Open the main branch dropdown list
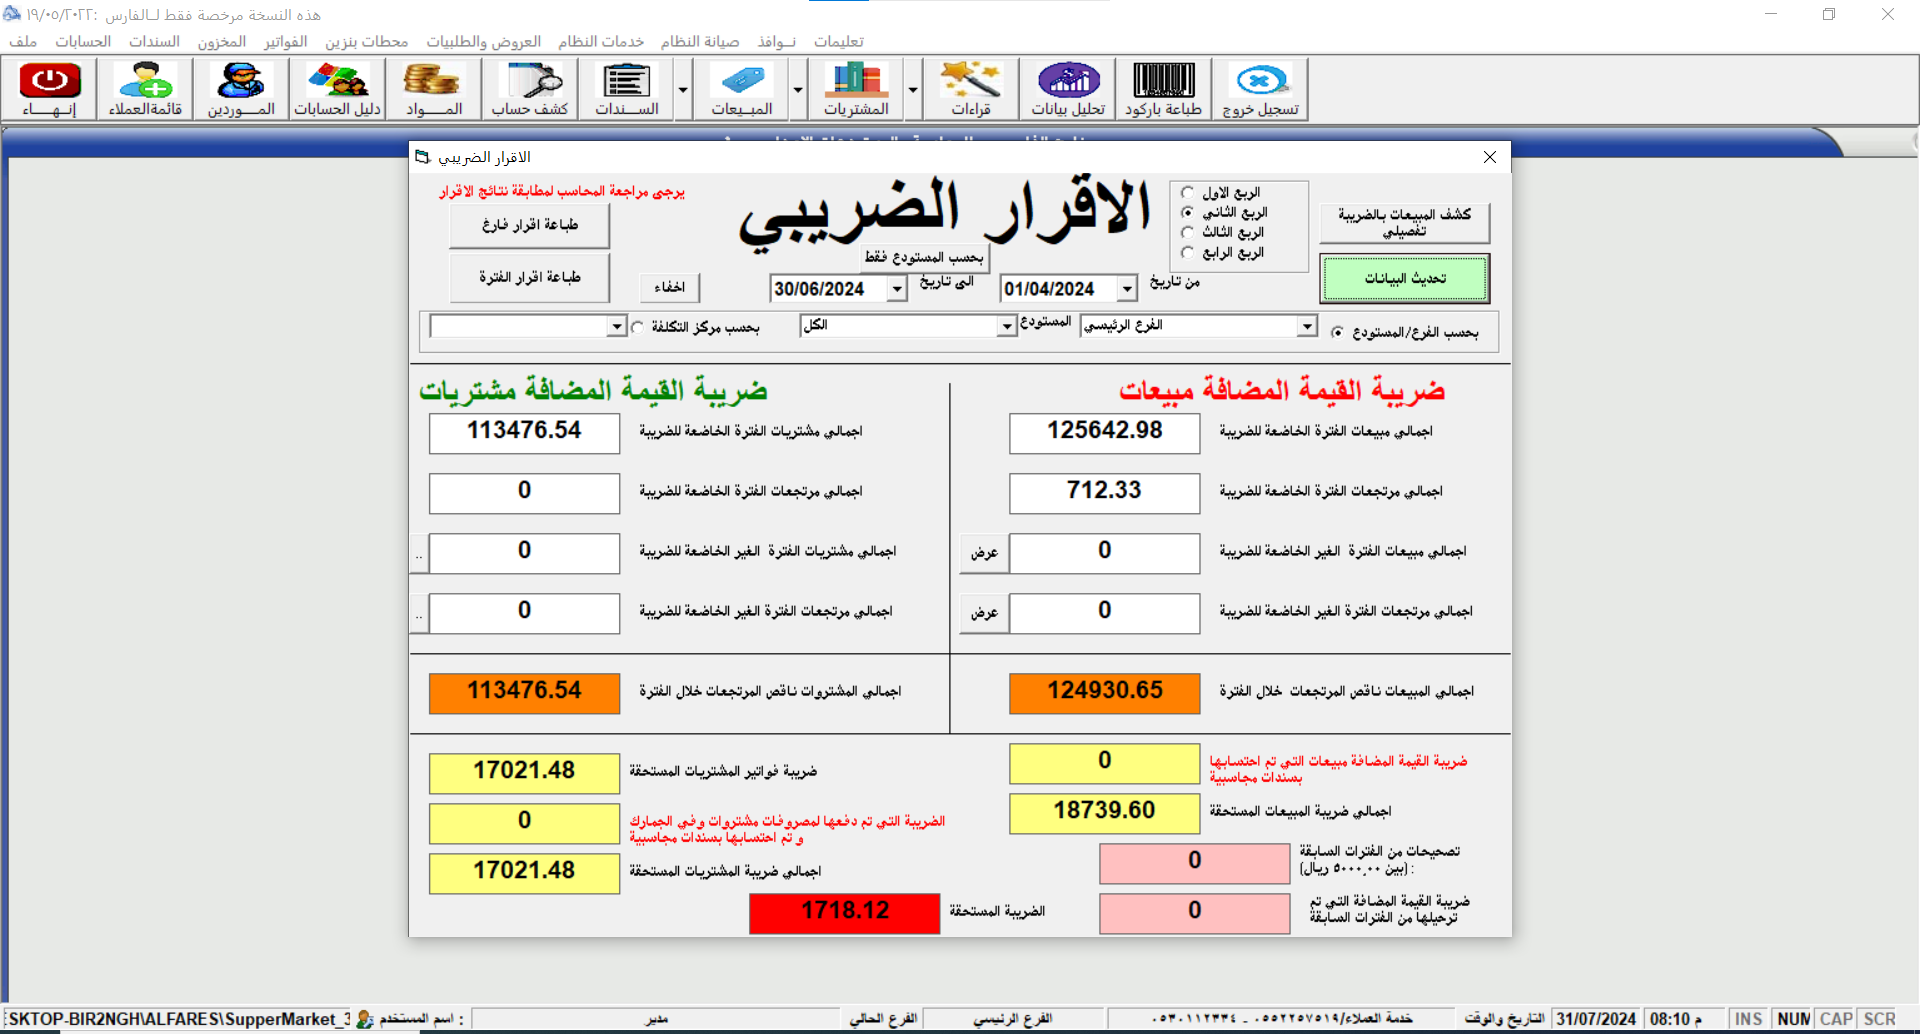This screenshot has width=1920, height=1034. (1306, 326)
